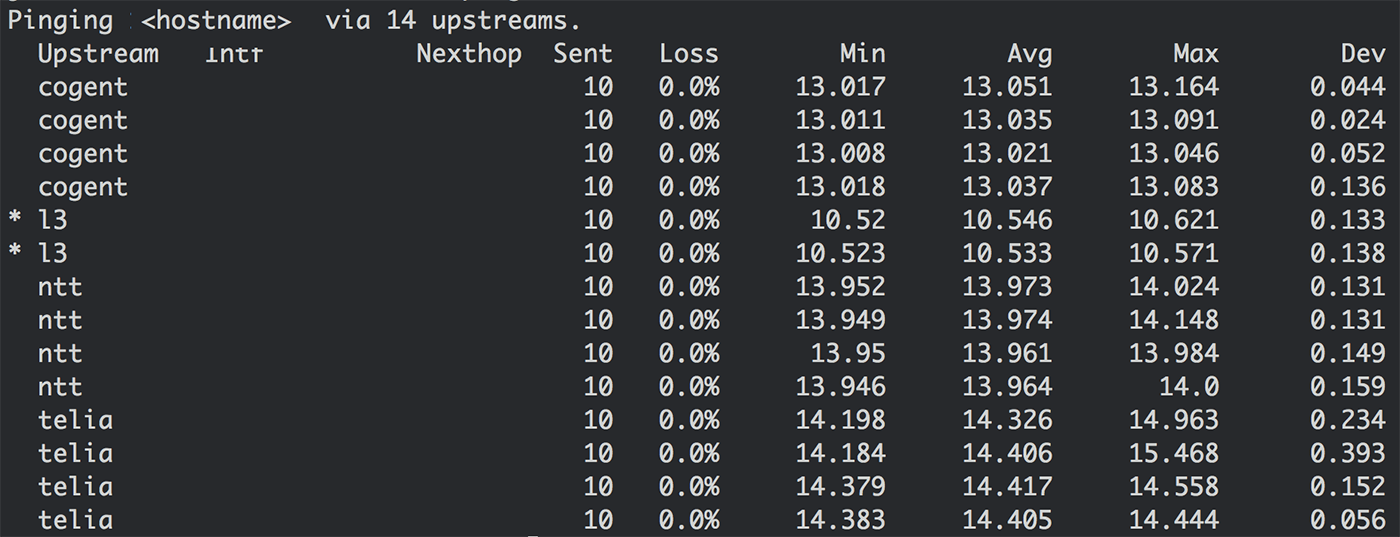
Task: Click the cogent Min value 13.008
Action: pyautogui.click(x=840, y=154)
